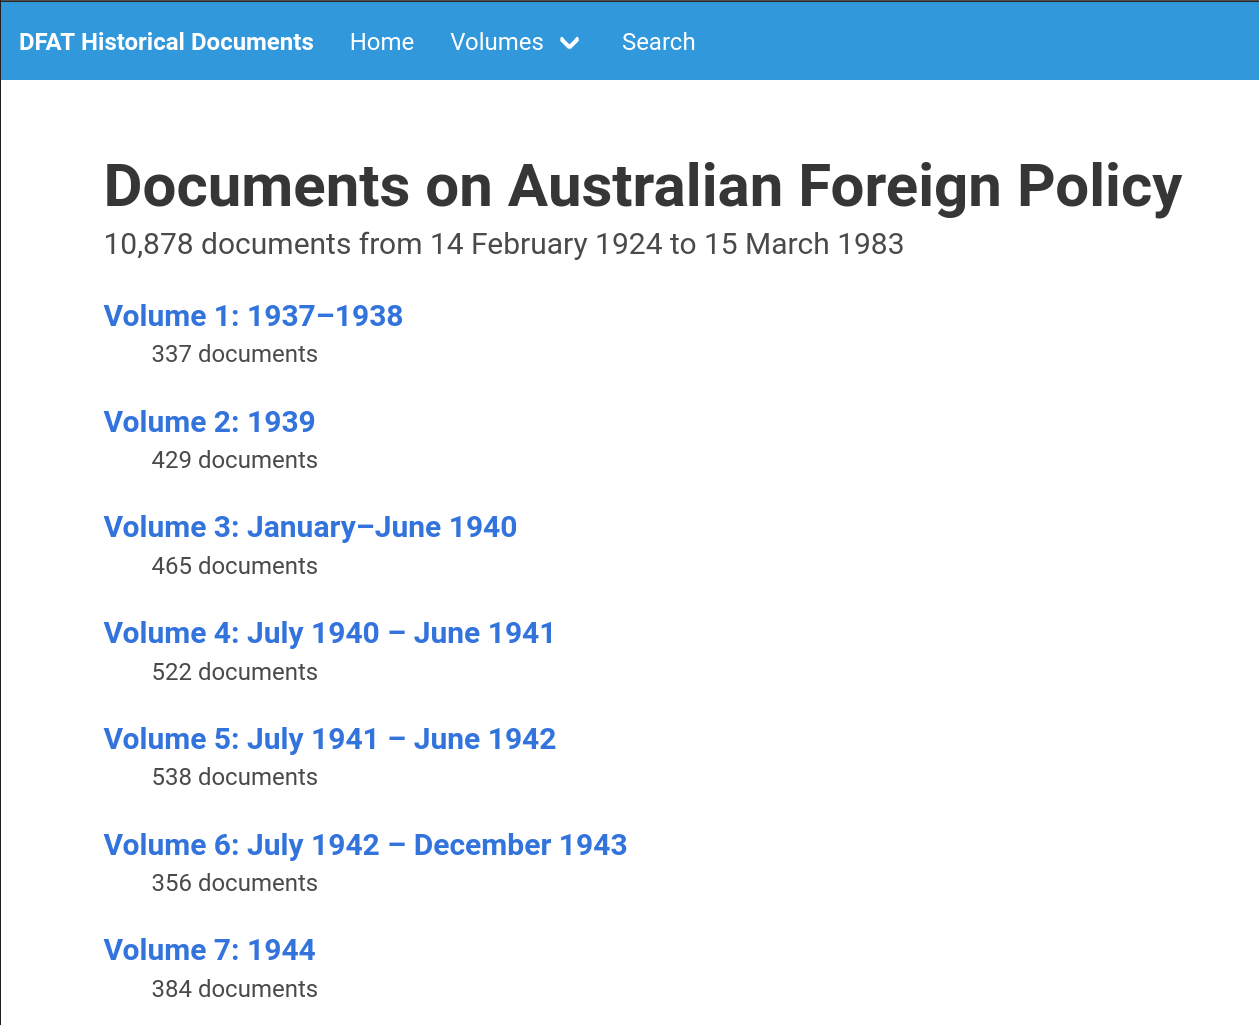The image size is (1259, 1025).
Task: Click the '337 documents' text
Action: click(234, 354)
